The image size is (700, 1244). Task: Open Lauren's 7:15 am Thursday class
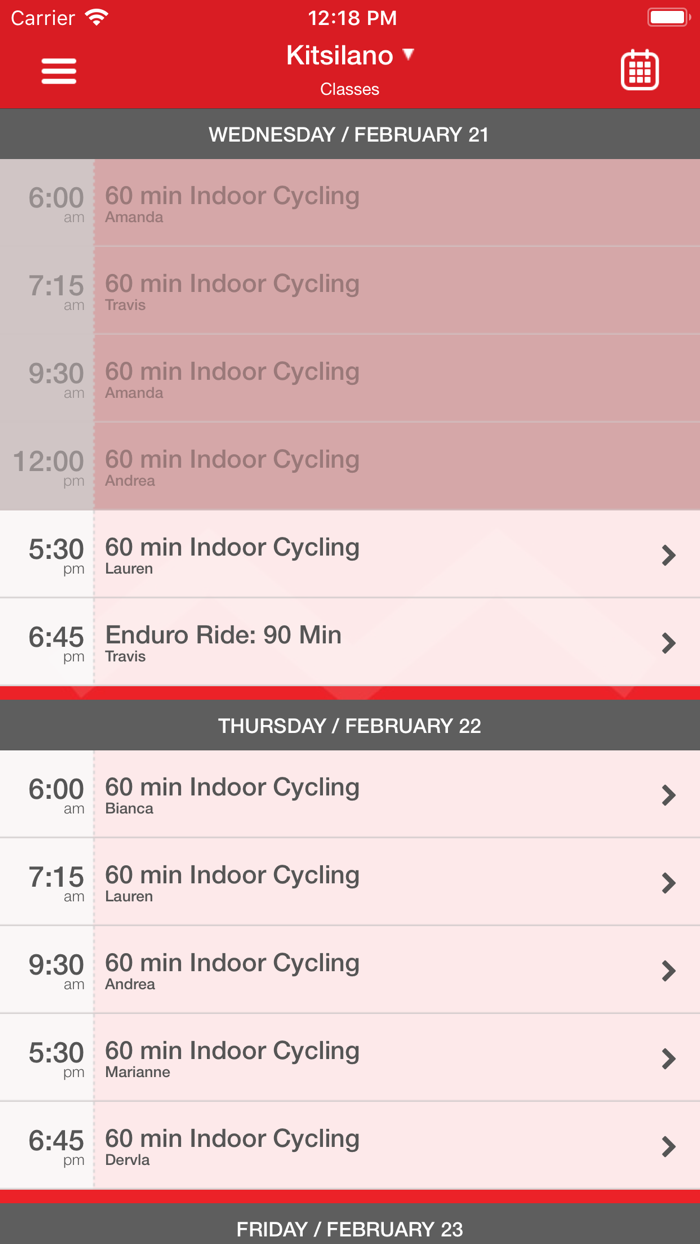(x=350, y=881)
